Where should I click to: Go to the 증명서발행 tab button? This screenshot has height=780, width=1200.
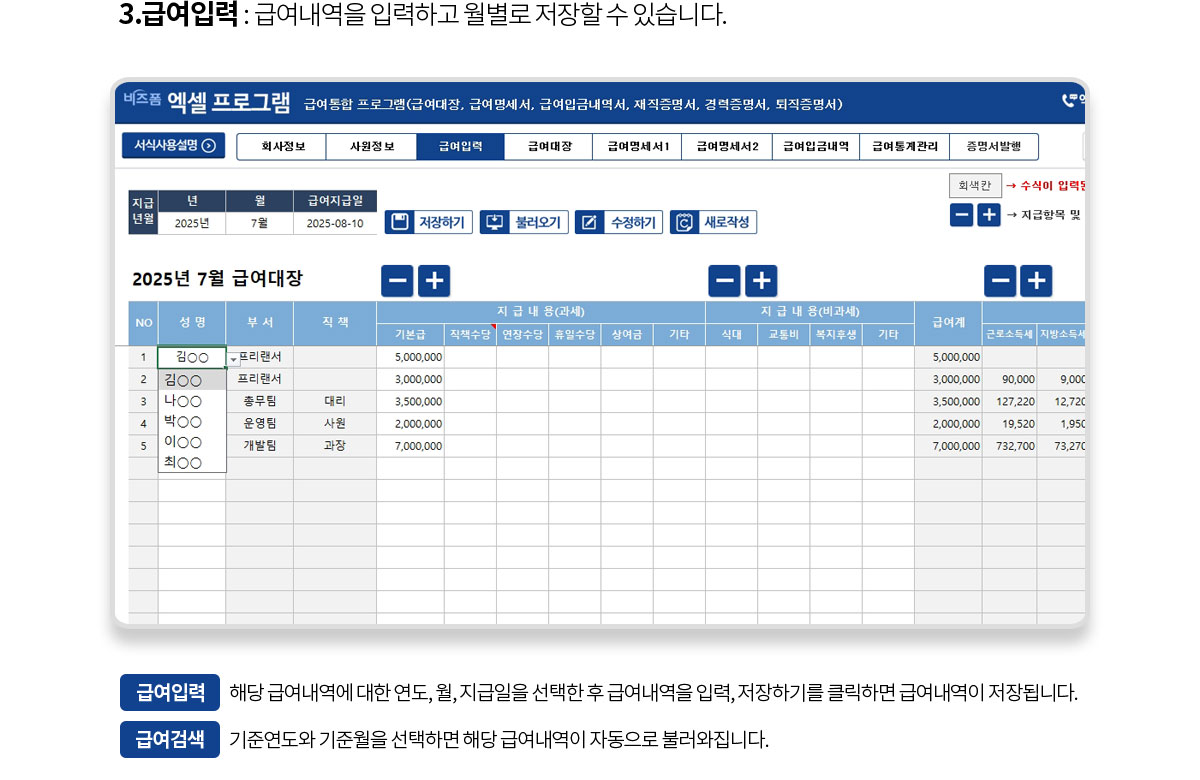pos(993,147)
